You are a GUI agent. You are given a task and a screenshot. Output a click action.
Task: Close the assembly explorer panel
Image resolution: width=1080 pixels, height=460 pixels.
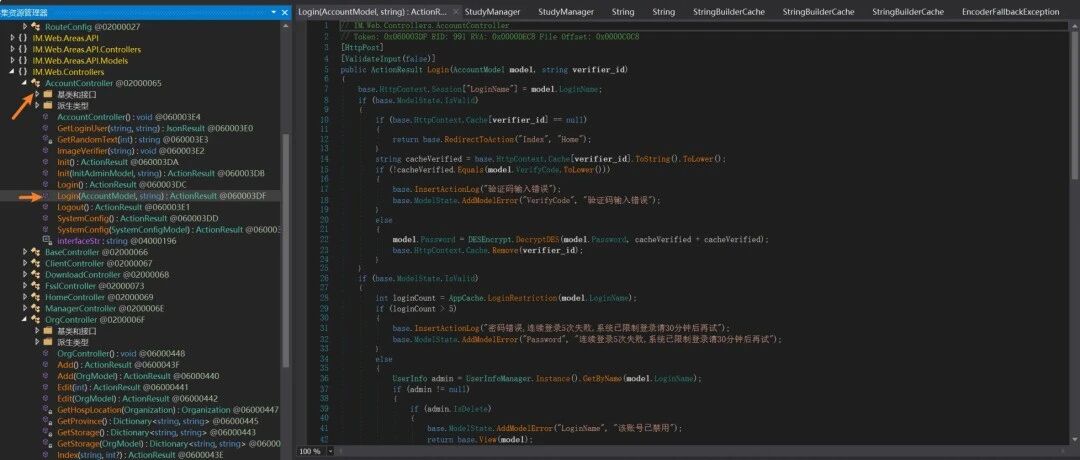coord(284,12)
